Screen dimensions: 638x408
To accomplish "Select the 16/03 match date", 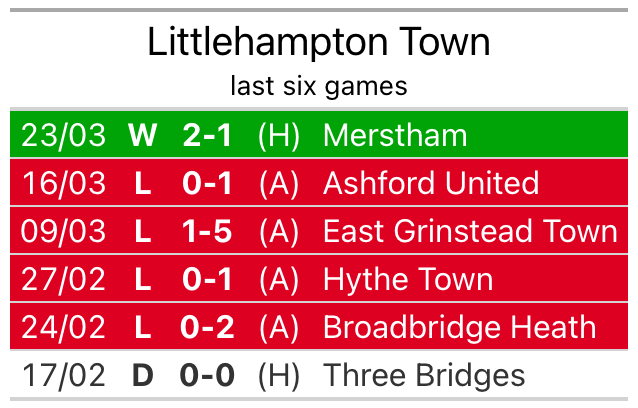I will [63, 183].
